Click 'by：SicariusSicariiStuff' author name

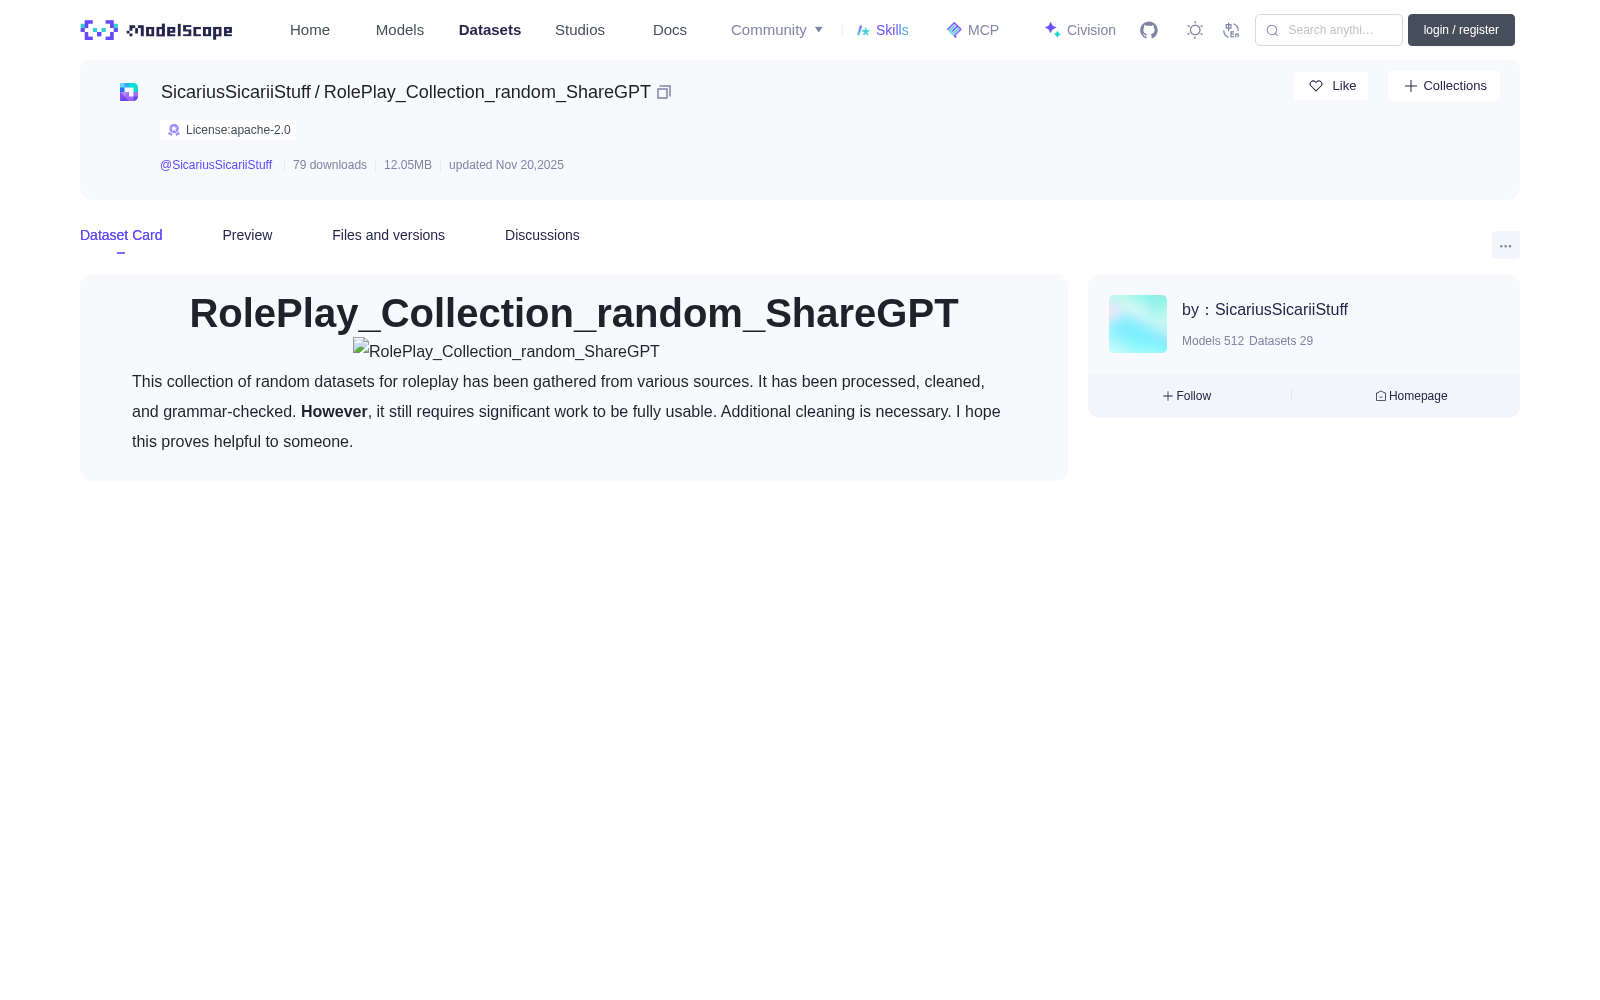pyautogui.click(x=1265, y=310)
